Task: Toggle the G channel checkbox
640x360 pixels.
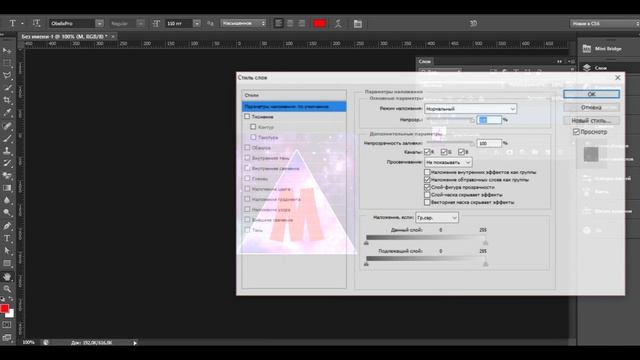Action: click(x=444, y=152)
